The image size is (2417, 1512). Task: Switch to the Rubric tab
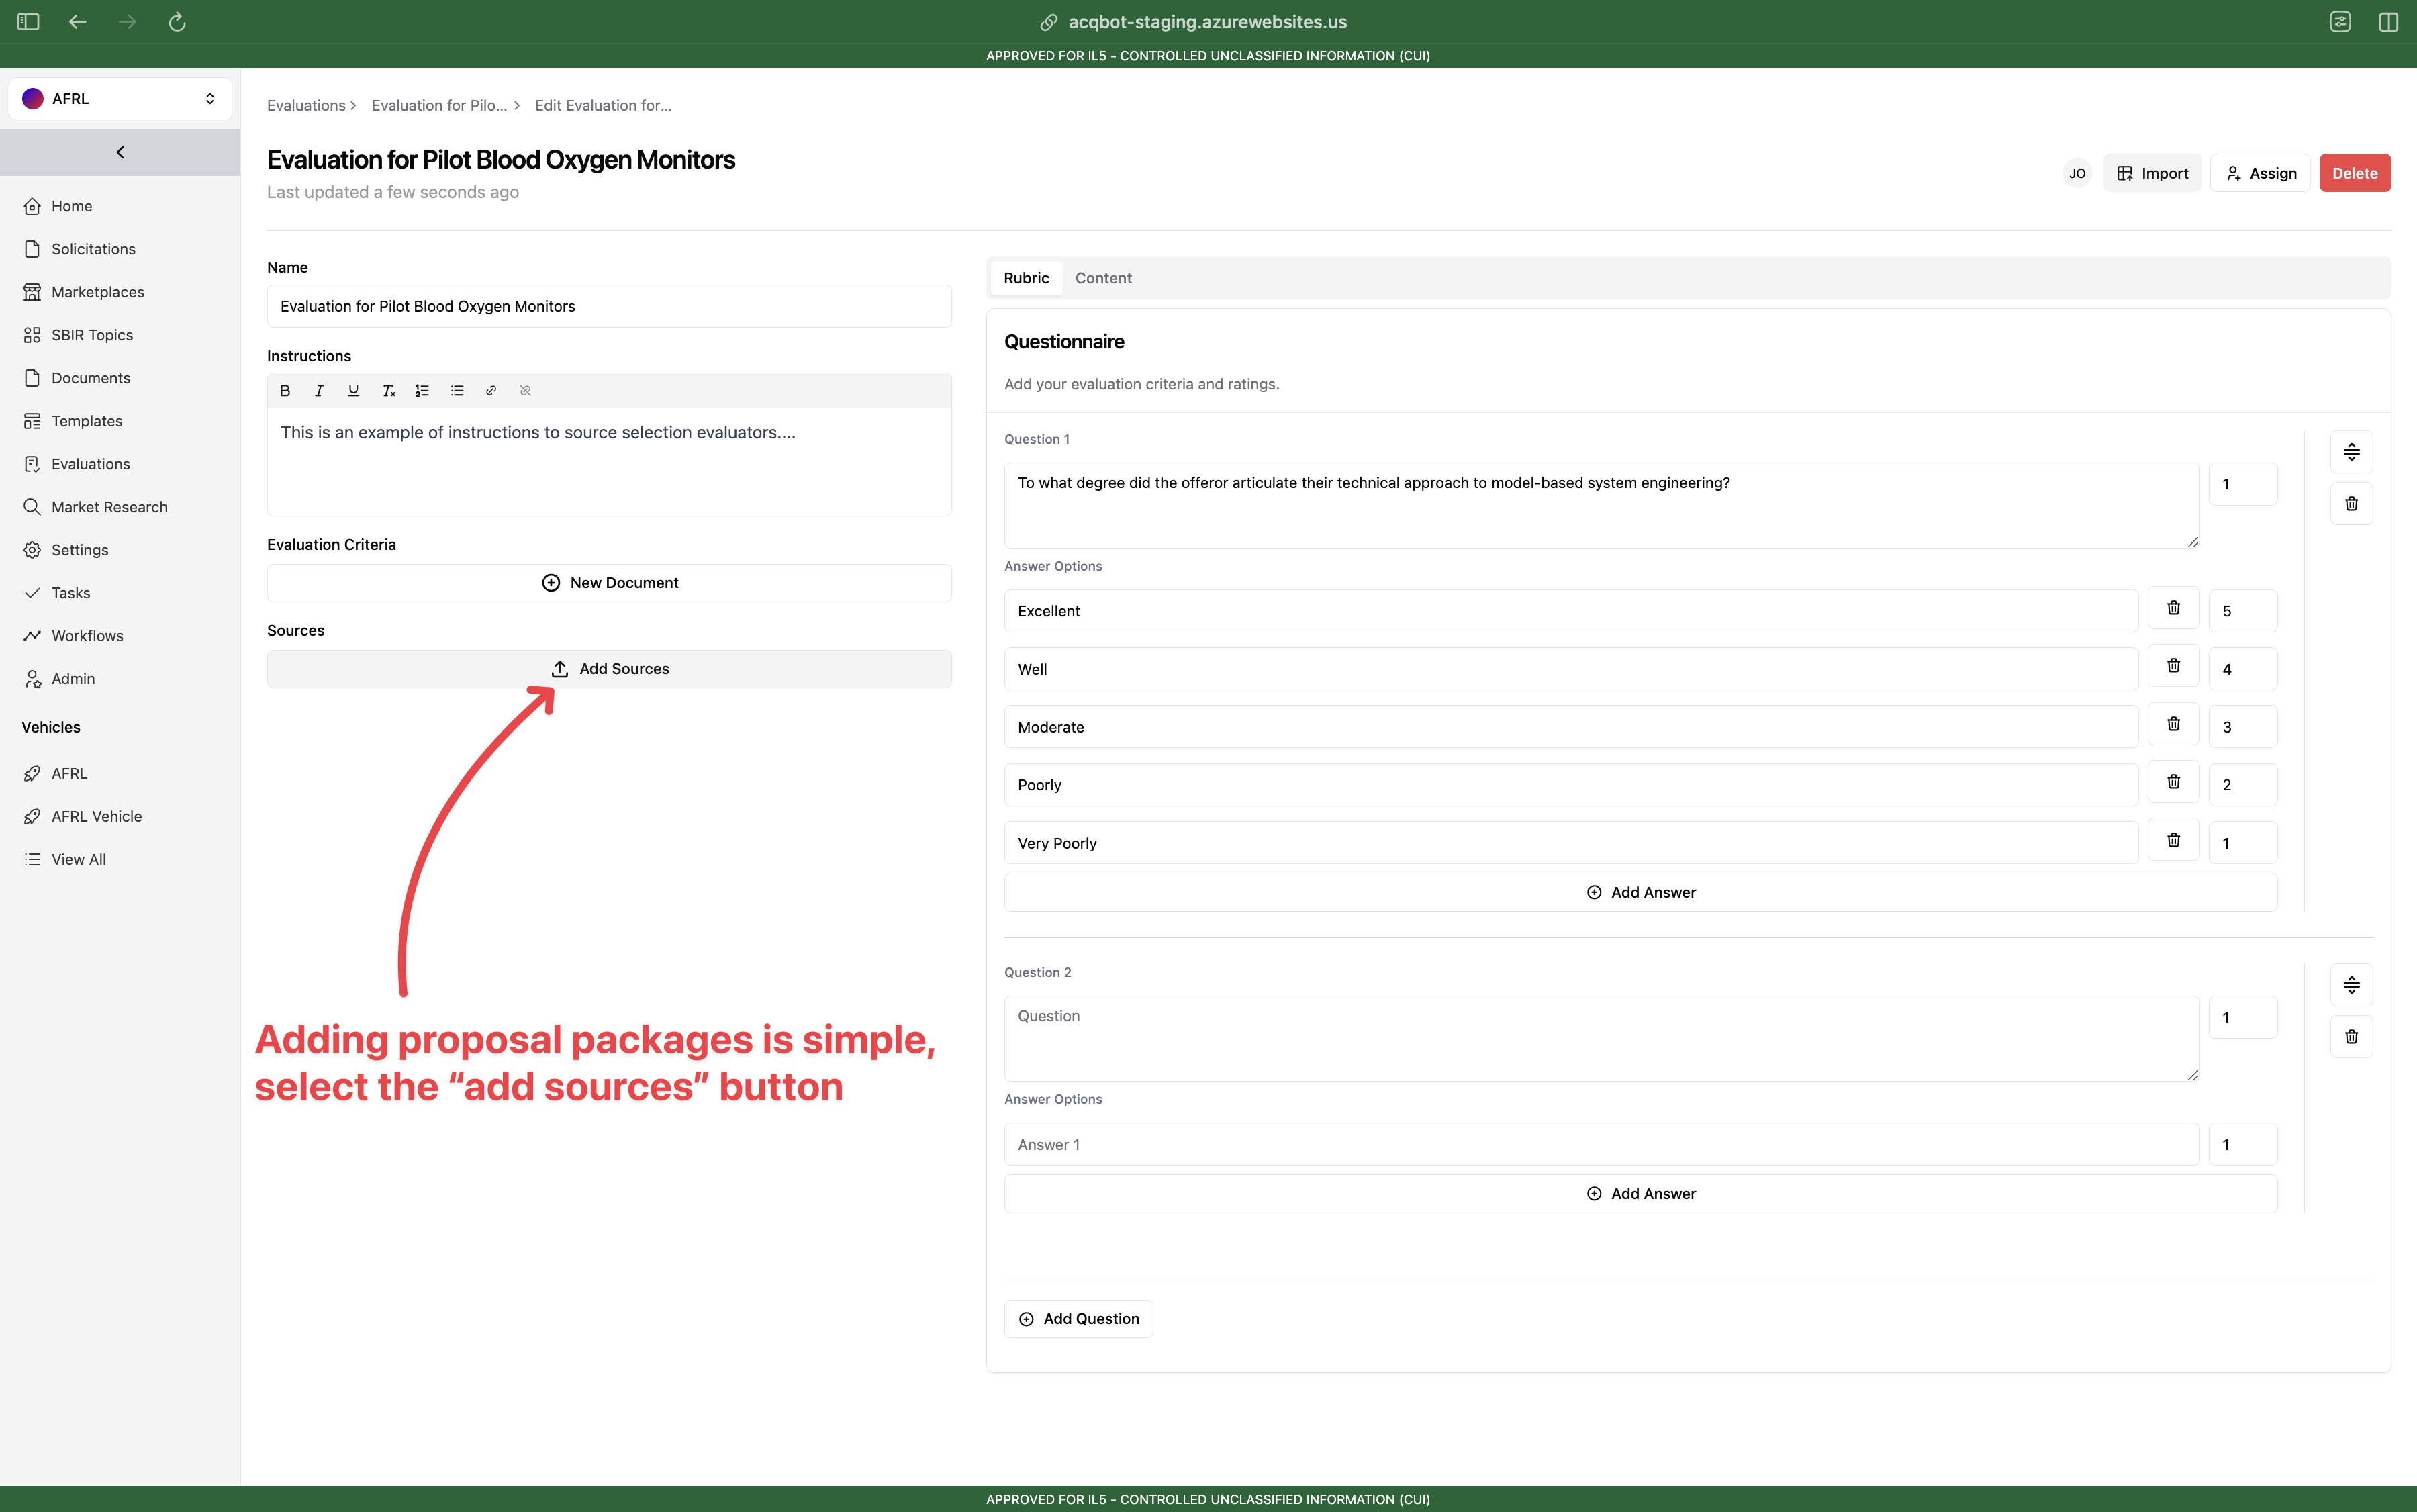tap(1026, 278)
